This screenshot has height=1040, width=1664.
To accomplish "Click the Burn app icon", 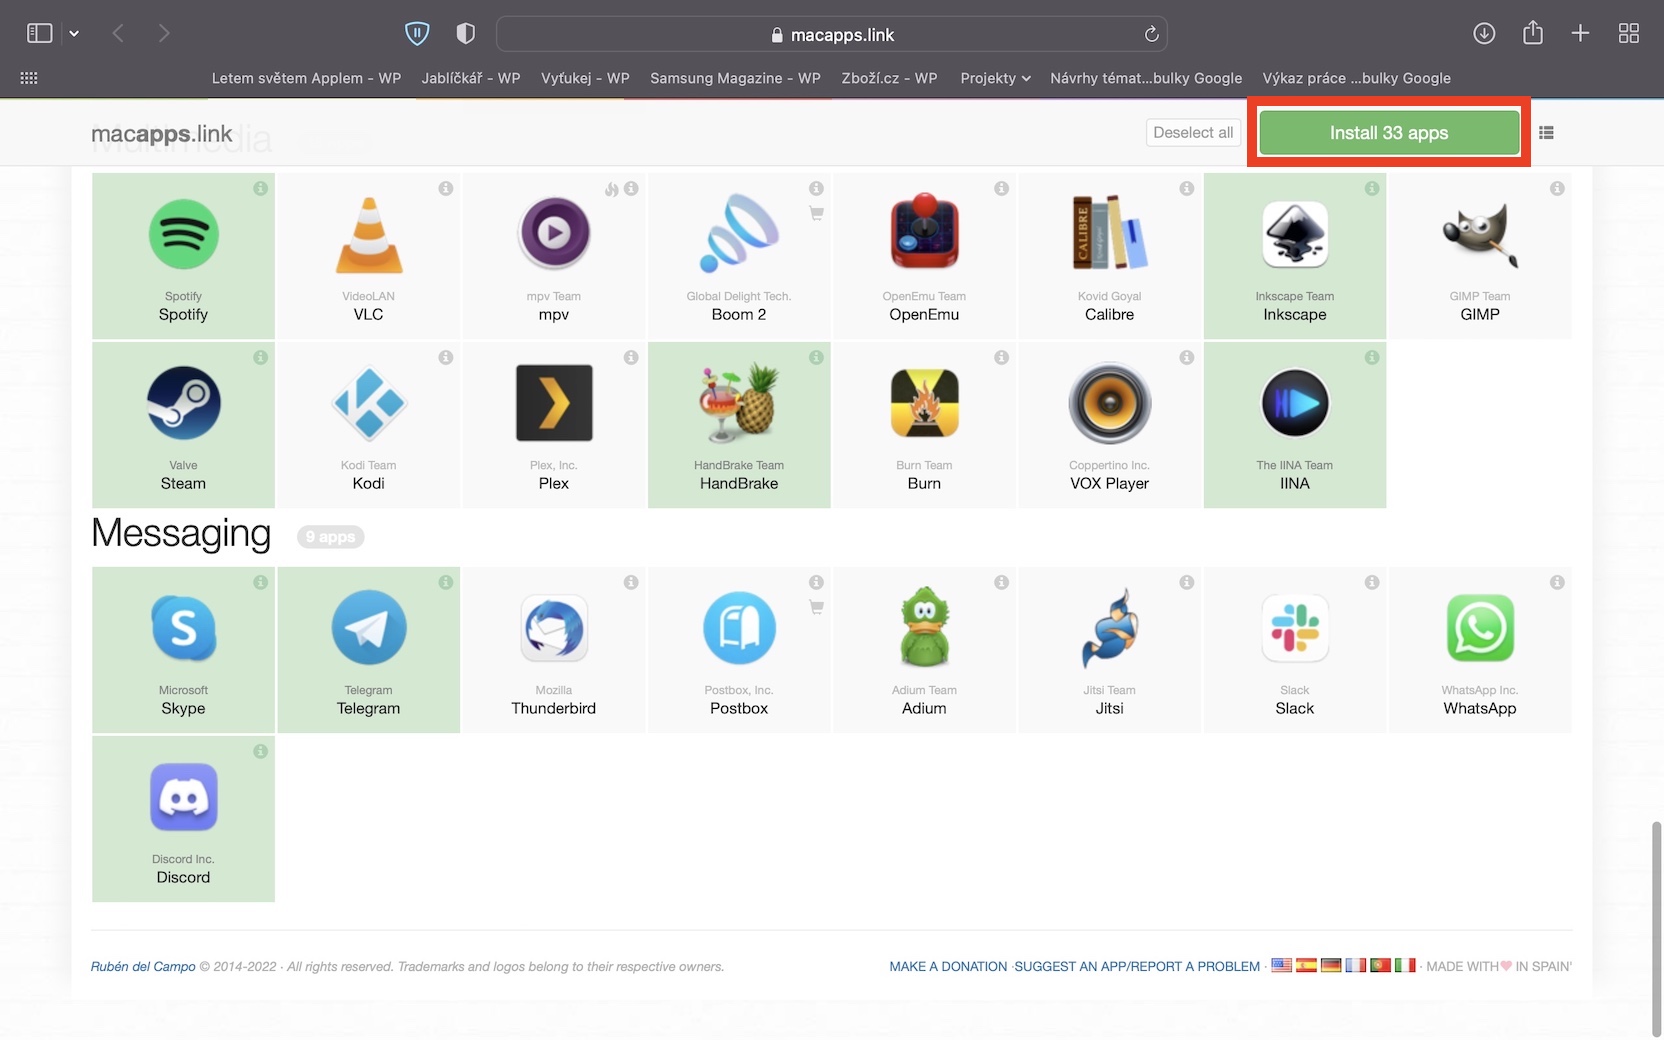I will (925, 404).
